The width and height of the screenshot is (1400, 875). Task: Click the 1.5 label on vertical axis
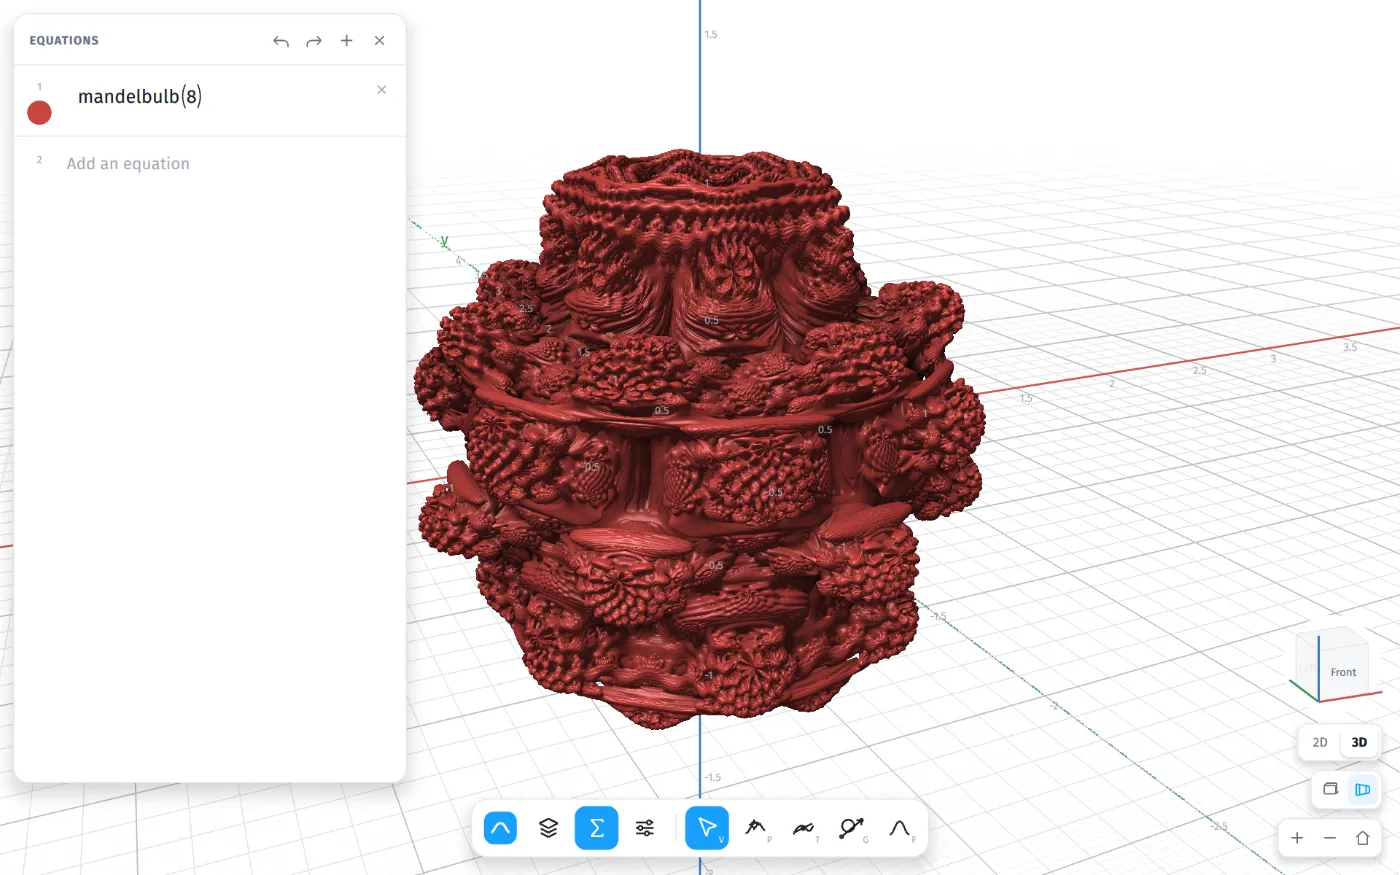pos(711,34)
